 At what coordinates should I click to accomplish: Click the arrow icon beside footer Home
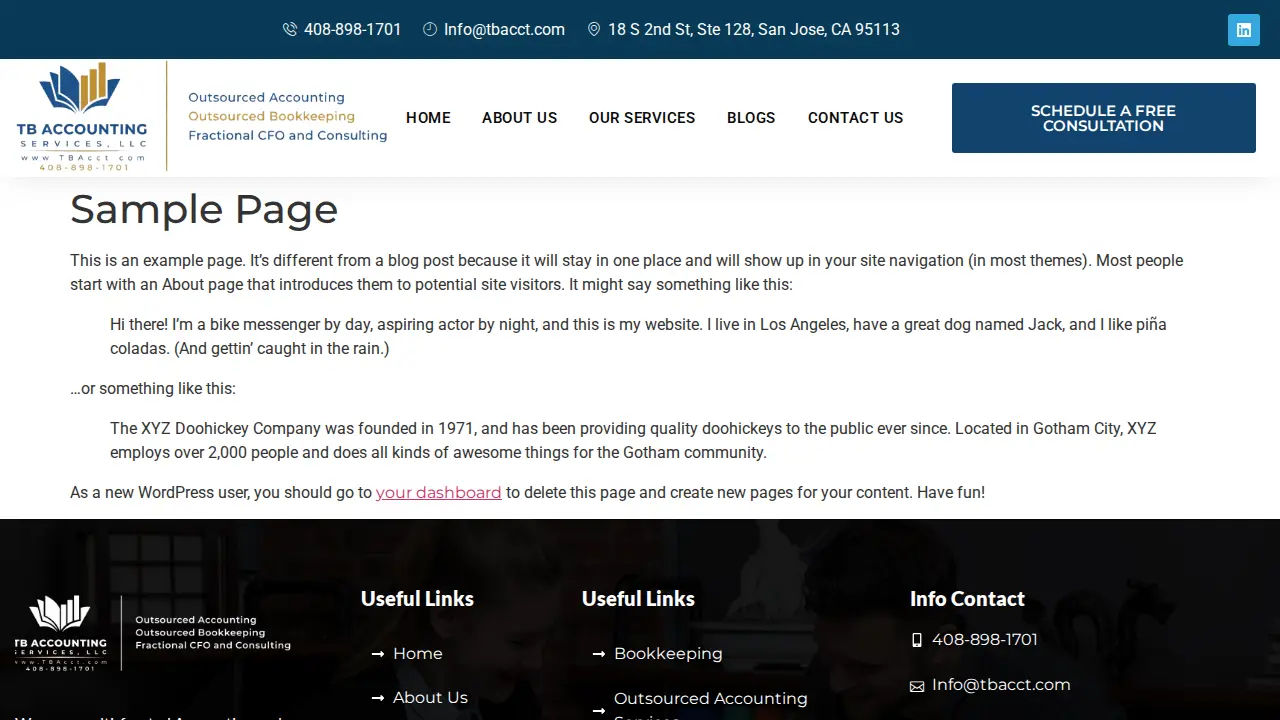tap(378, 654)
